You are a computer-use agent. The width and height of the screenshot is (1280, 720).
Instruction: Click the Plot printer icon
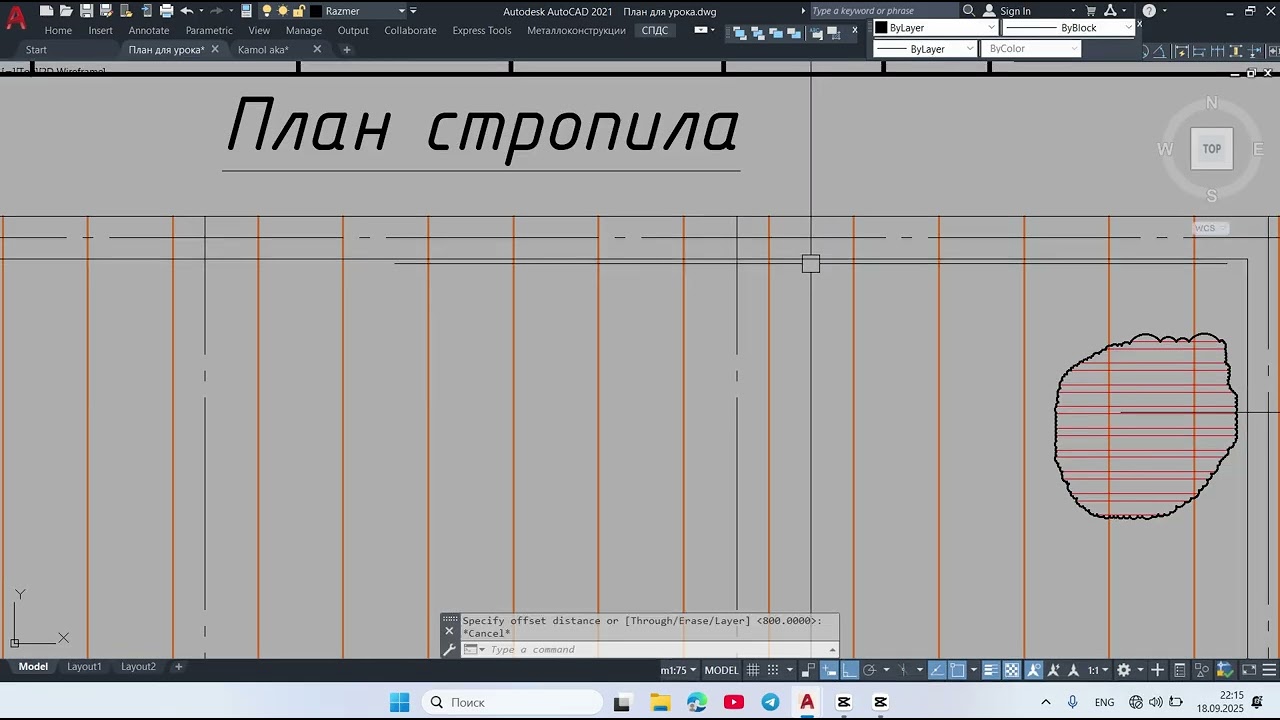166,11
